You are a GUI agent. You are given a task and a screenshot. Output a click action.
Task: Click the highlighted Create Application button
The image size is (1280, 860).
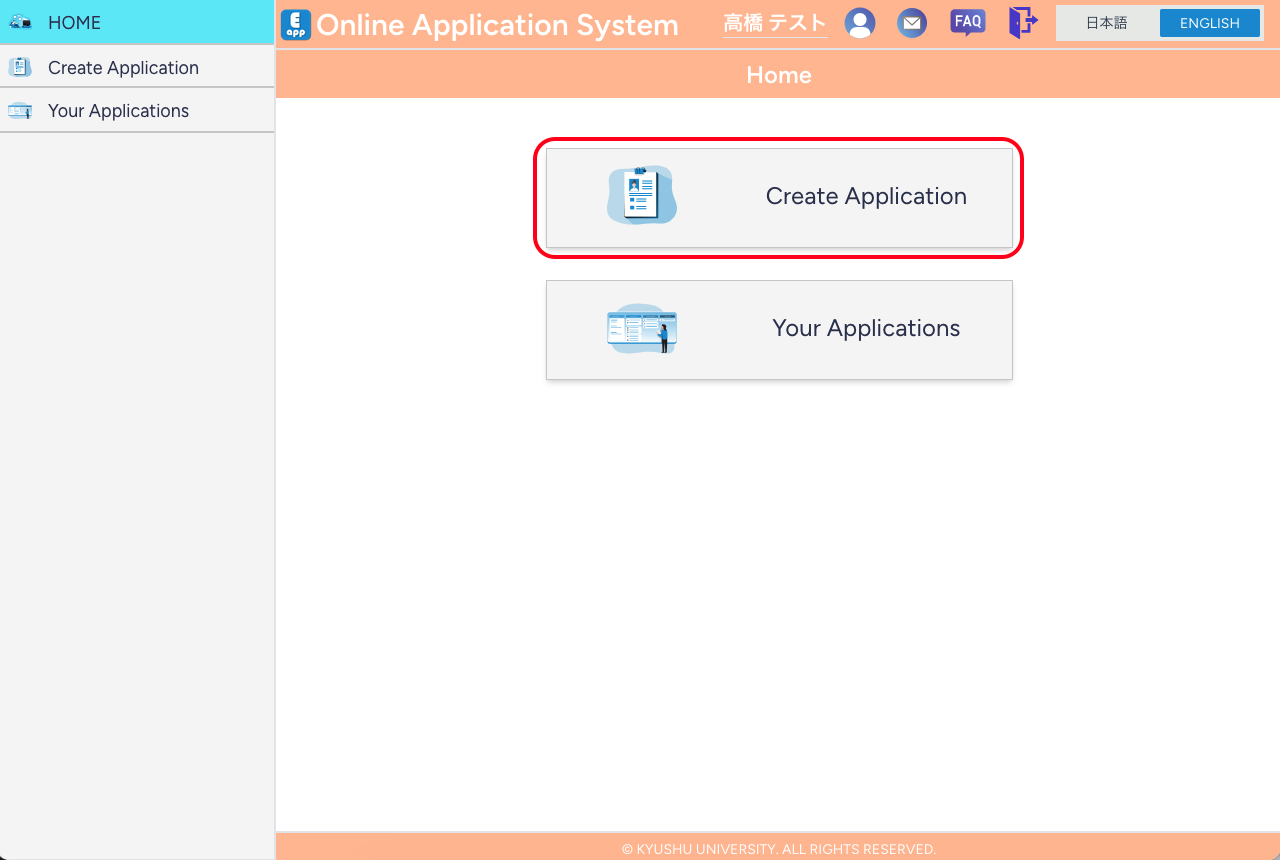(x=778, y=196)
